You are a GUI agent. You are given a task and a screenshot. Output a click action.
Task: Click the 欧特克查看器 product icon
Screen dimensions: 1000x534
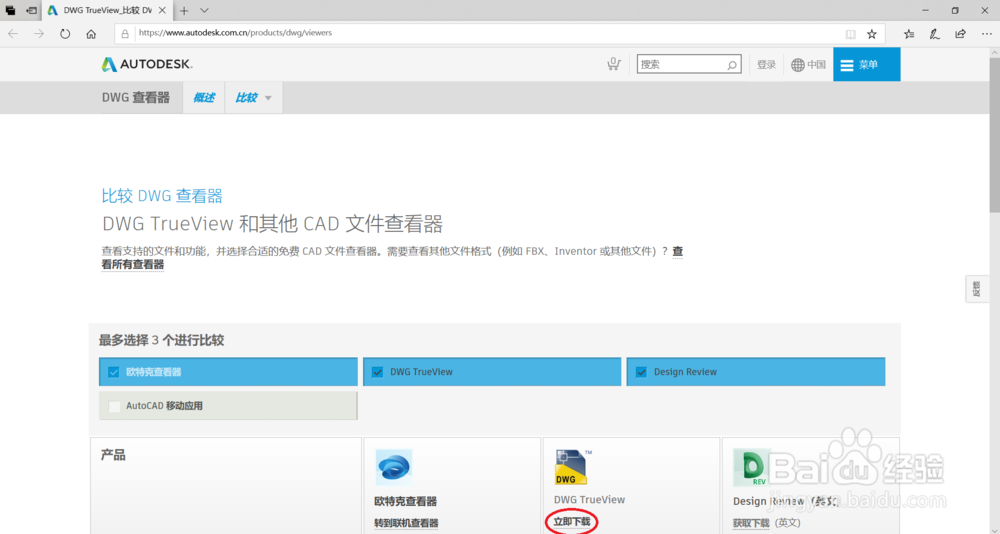pyautogui.click(x=393, y=468)
